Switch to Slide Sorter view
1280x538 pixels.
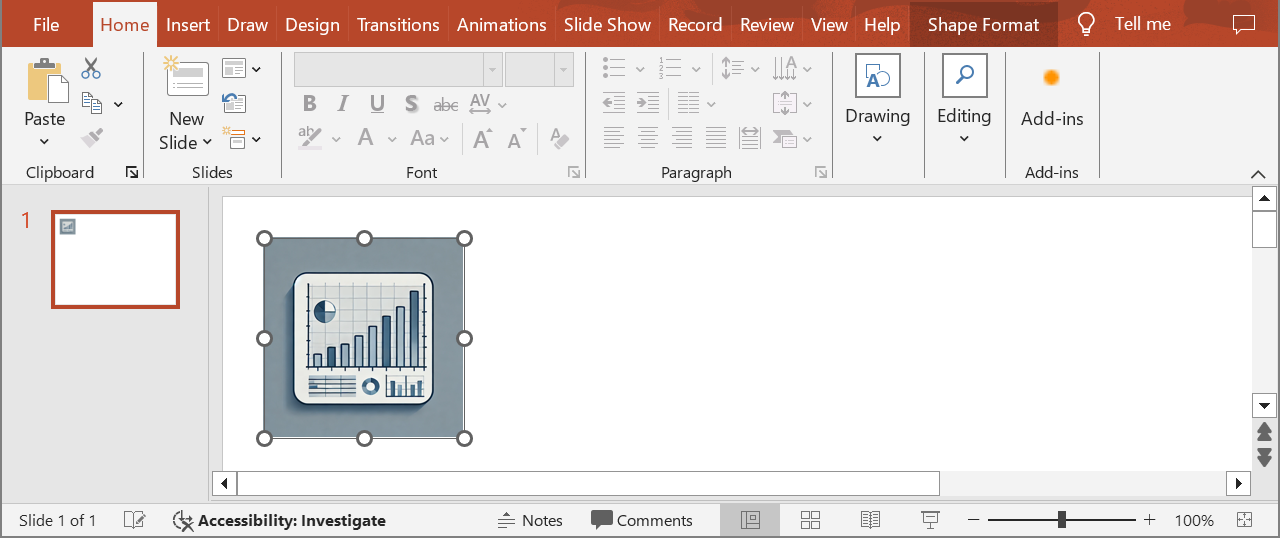[x=810, y=520]
